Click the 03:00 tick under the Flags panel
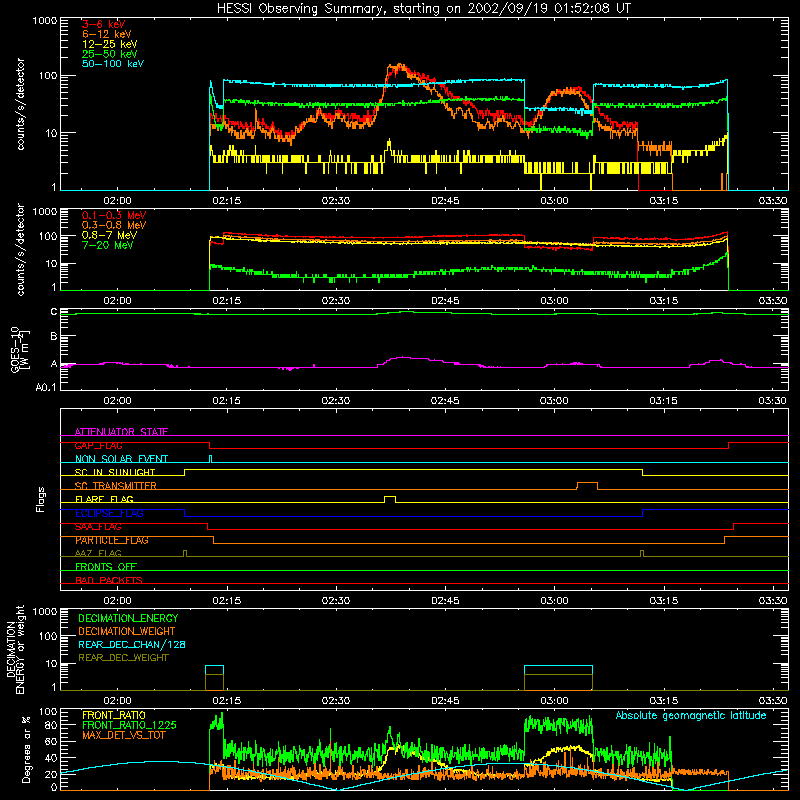This screenshot has height=800, width=800. pos(554,601)
